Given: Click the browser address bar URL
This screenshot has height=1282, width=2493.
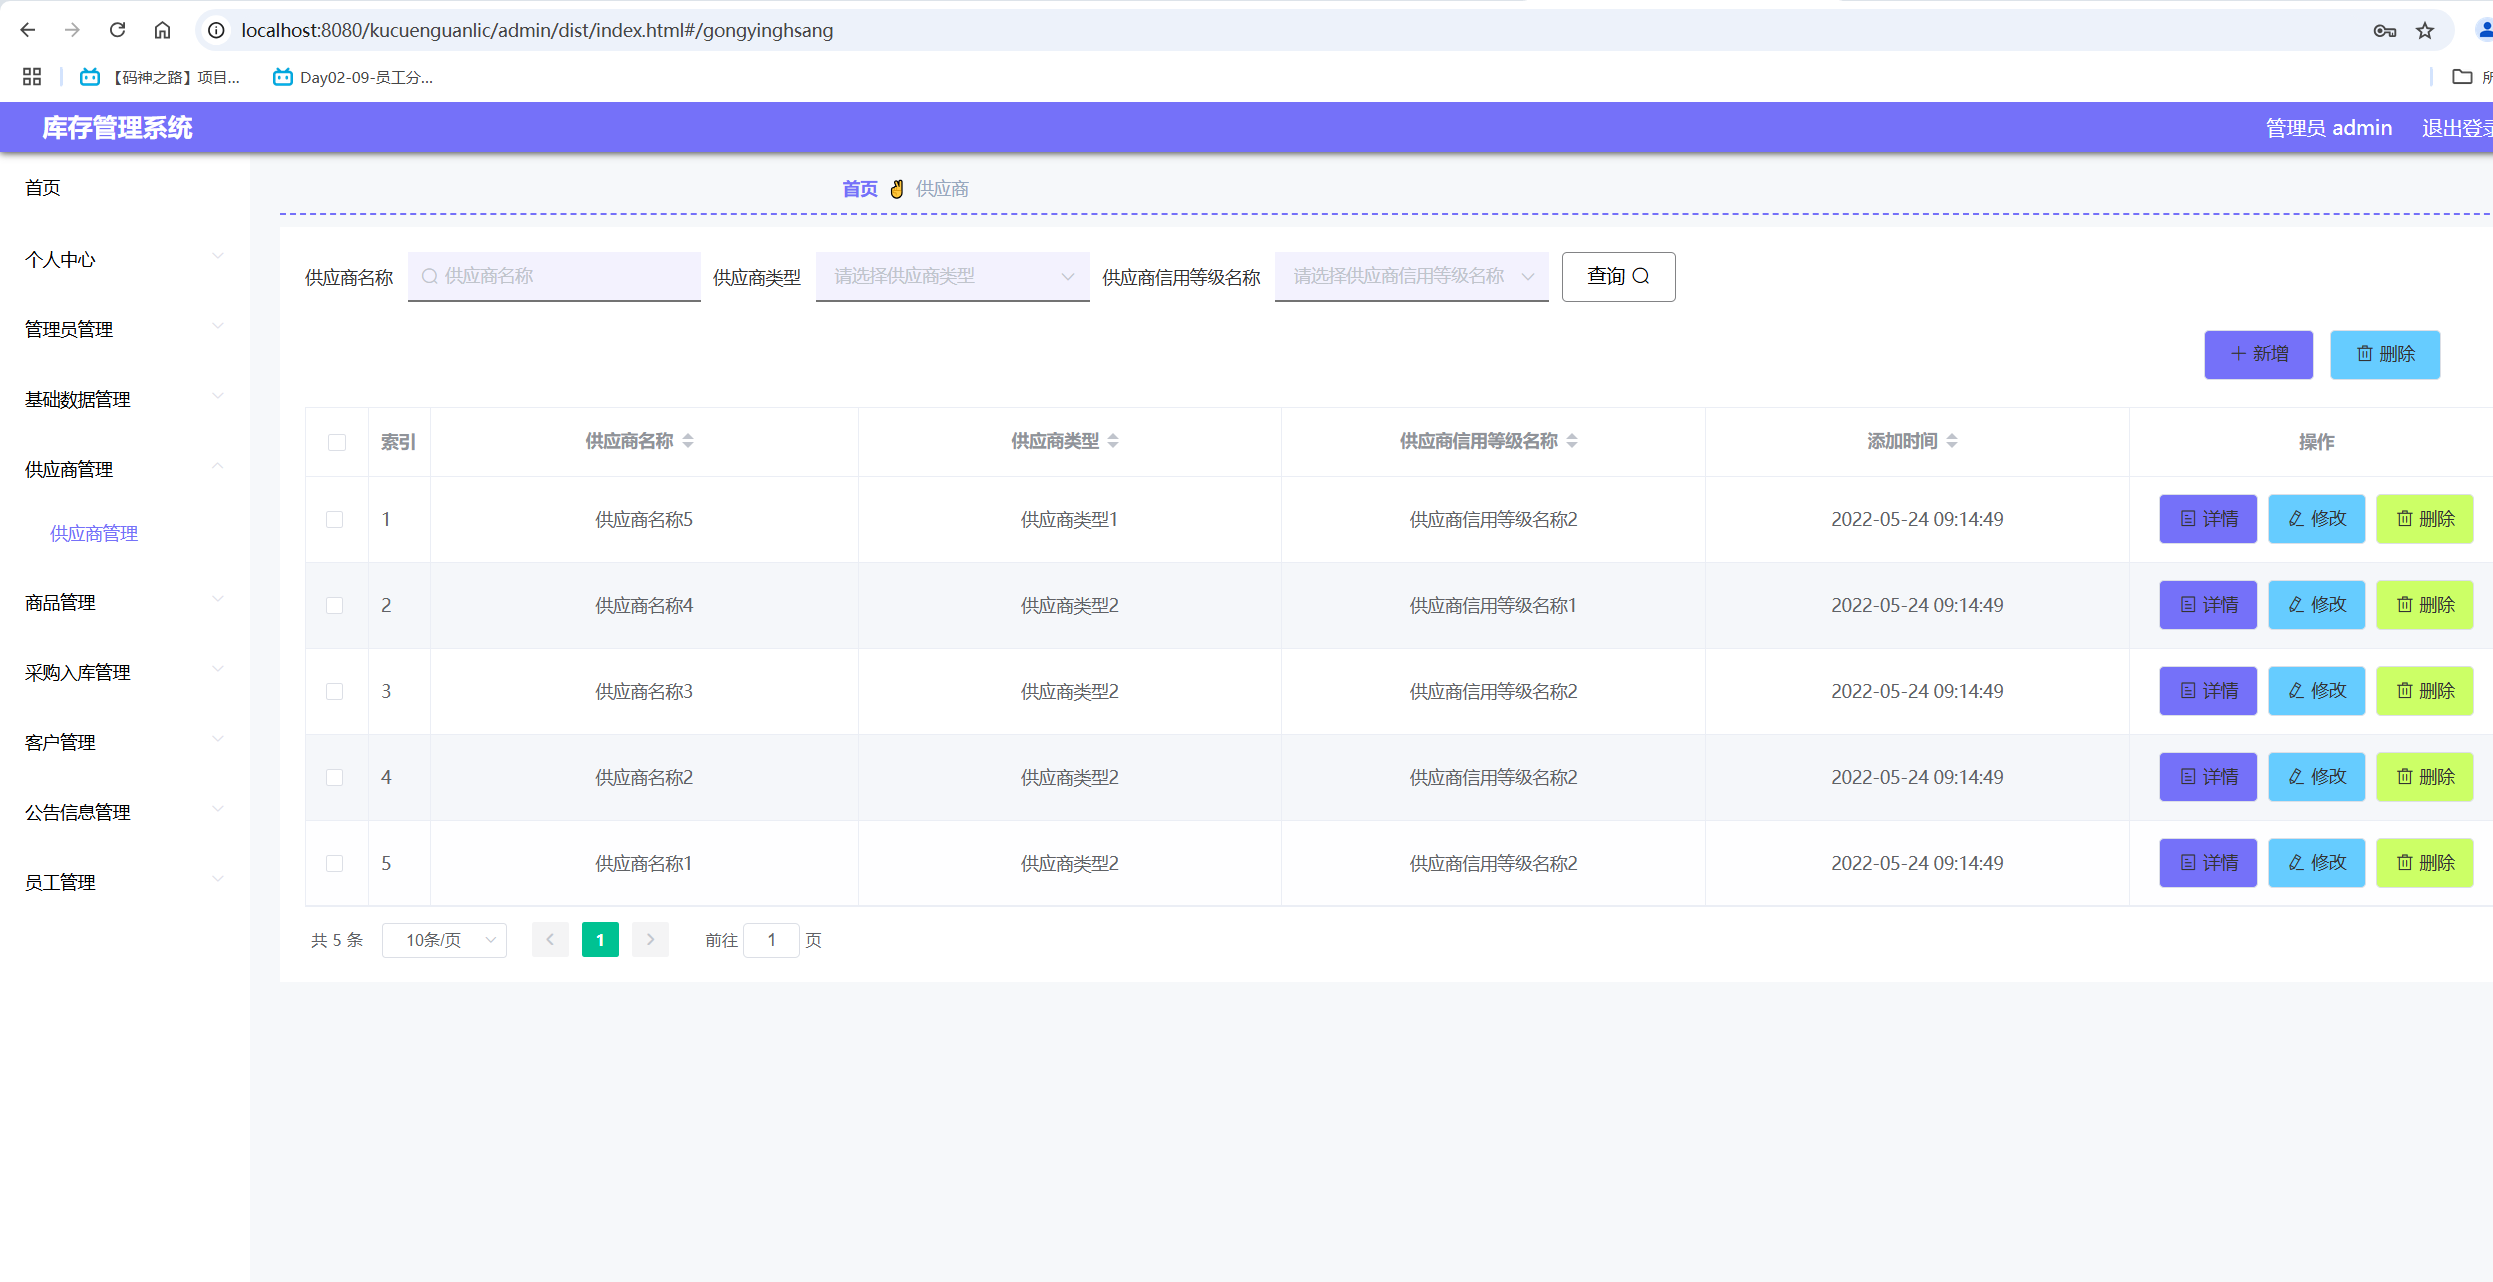Looking at the screenshot, I should (537, 30).
